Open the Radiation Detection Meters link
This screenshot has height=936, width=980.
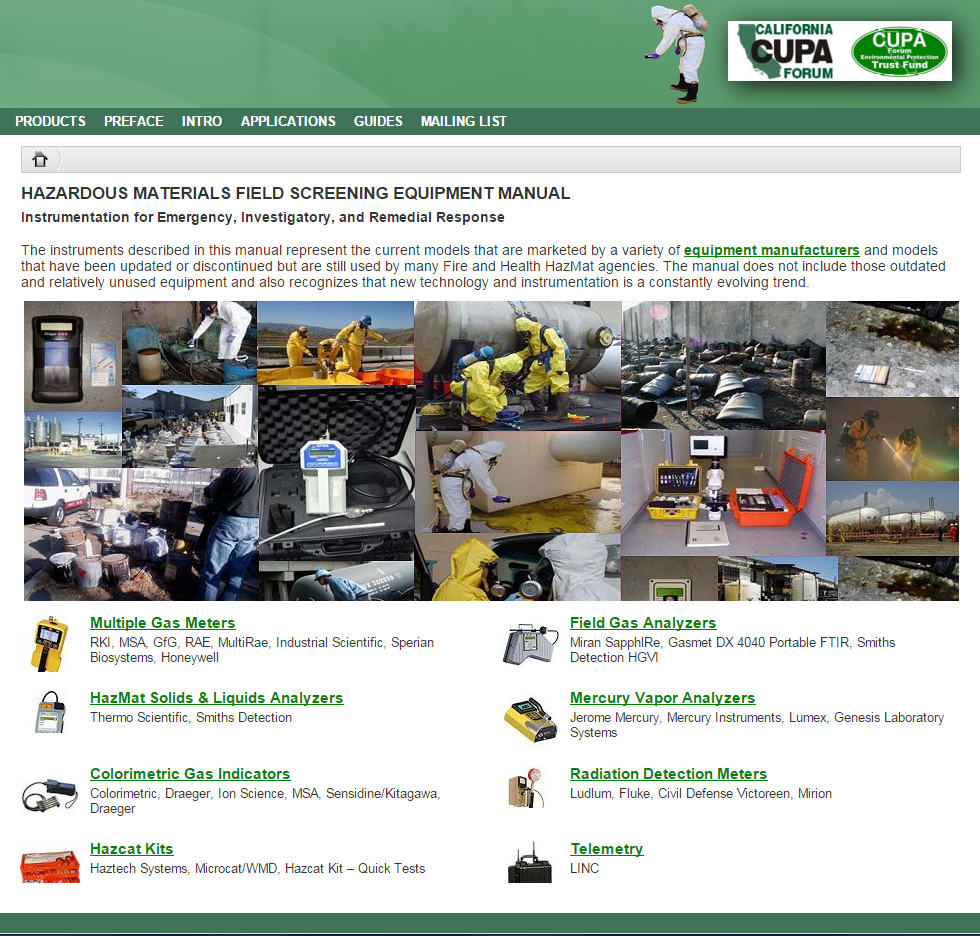[x=668, y=774]
